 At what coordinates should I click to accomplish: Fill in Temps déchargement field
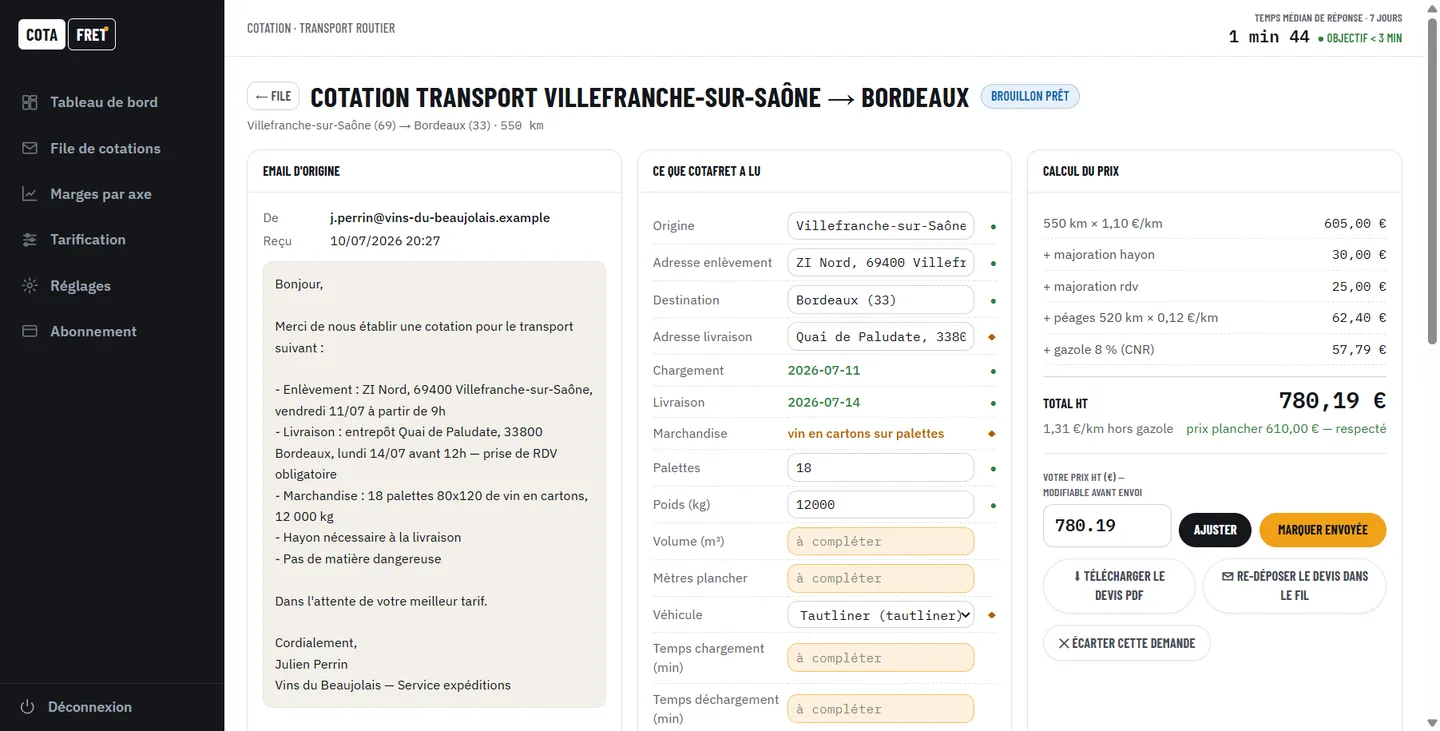click(880, 709)
